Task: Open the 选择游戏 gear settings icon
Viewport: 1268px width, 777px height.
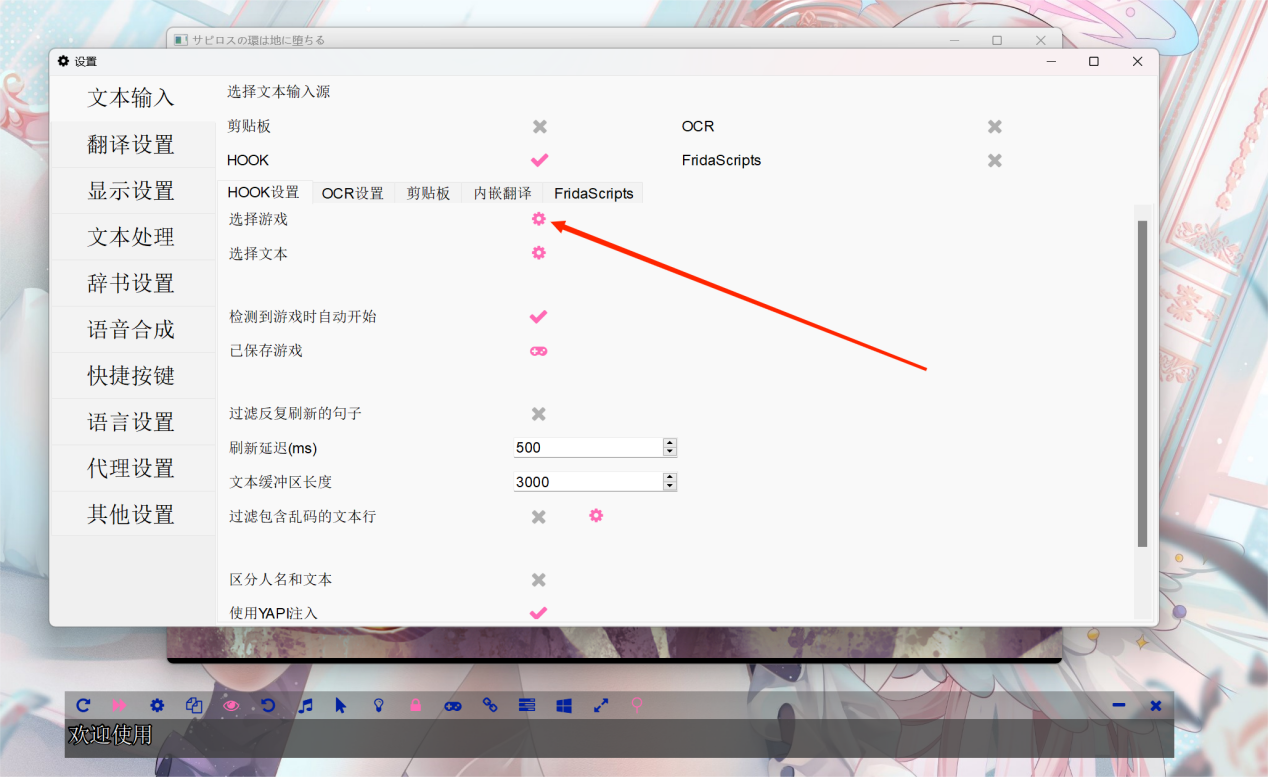Action: 538,219
